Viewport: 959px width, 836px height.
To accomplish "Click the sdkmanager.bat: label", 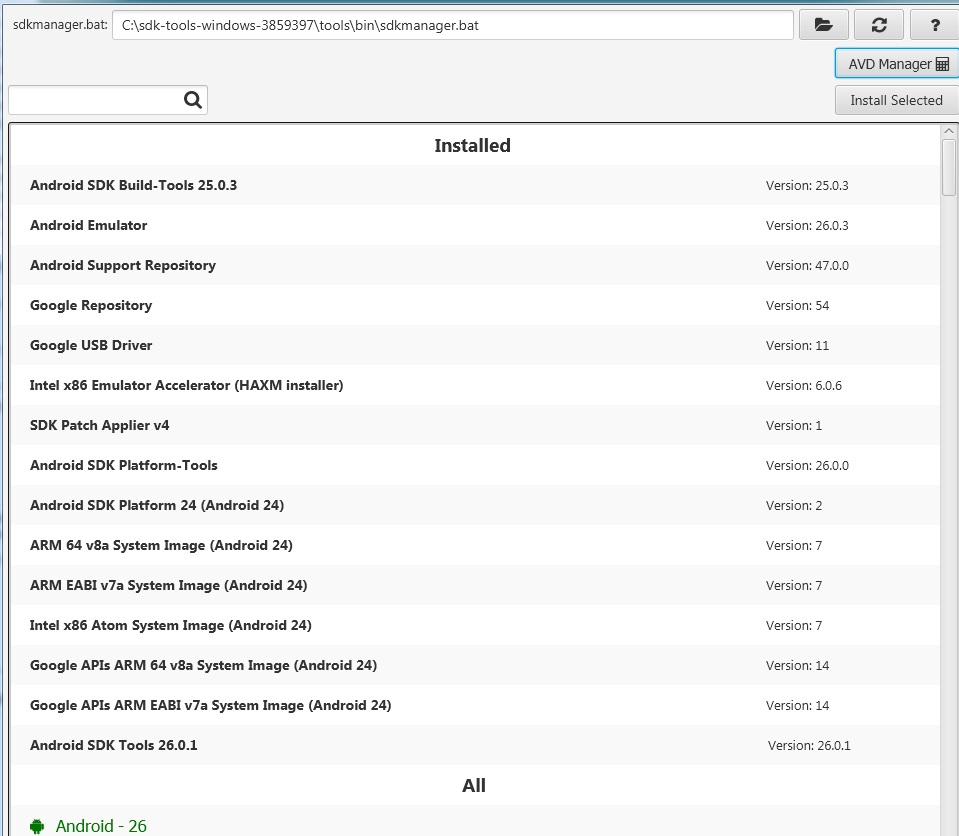I will [x=60, y=24].
